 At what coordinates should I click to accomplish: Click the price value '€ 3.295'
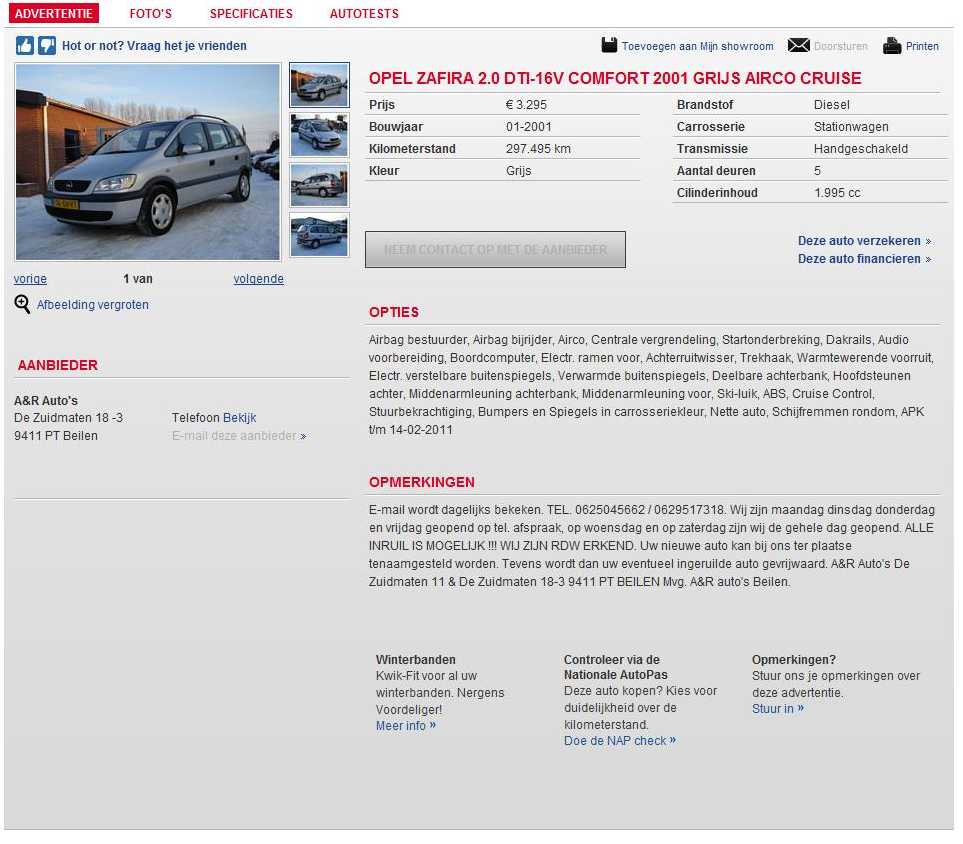click(x=526, y=105)
